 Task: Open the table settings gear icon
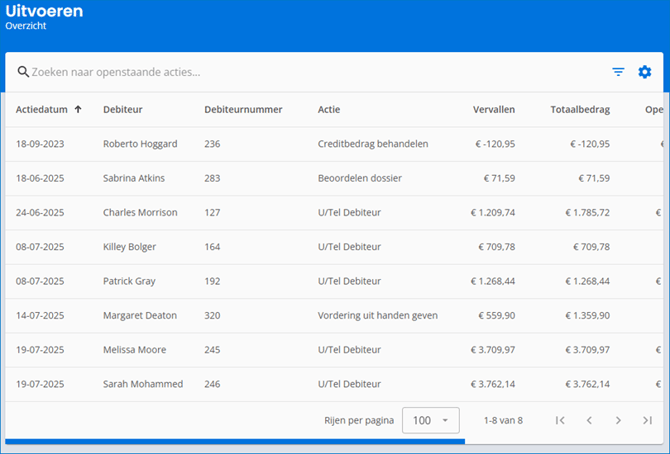pyautogui.click(x=645, y=72)
